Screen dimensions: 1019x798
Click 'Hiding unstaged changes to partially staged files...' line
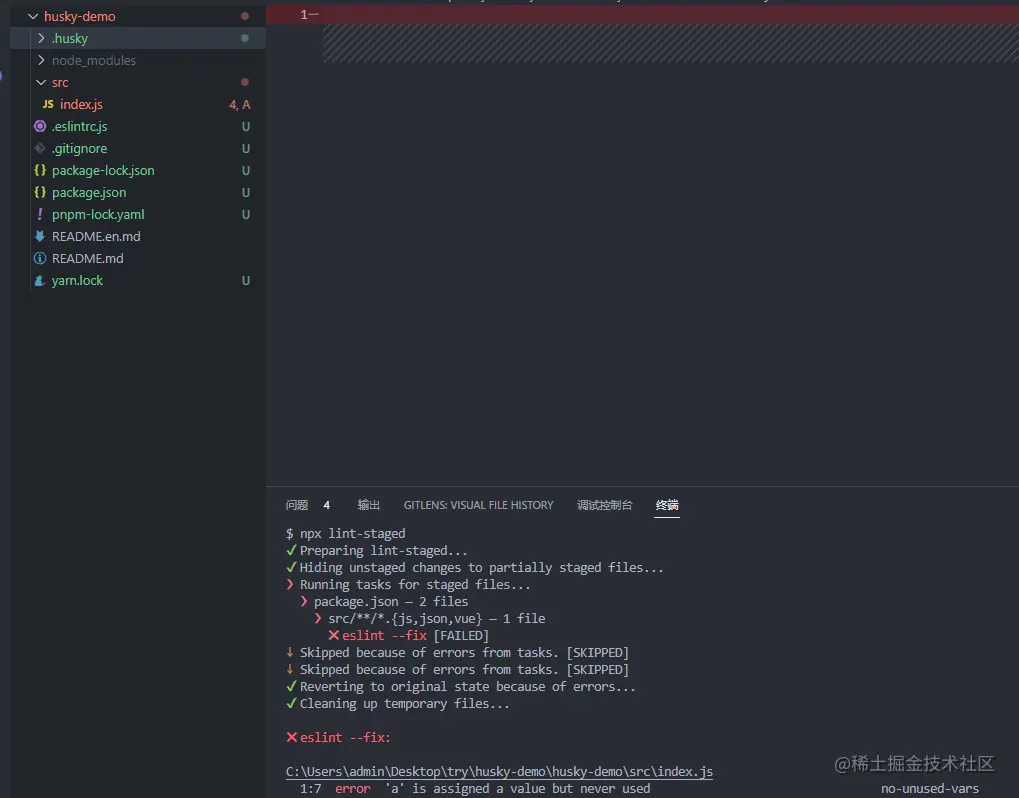click(474, 567)
